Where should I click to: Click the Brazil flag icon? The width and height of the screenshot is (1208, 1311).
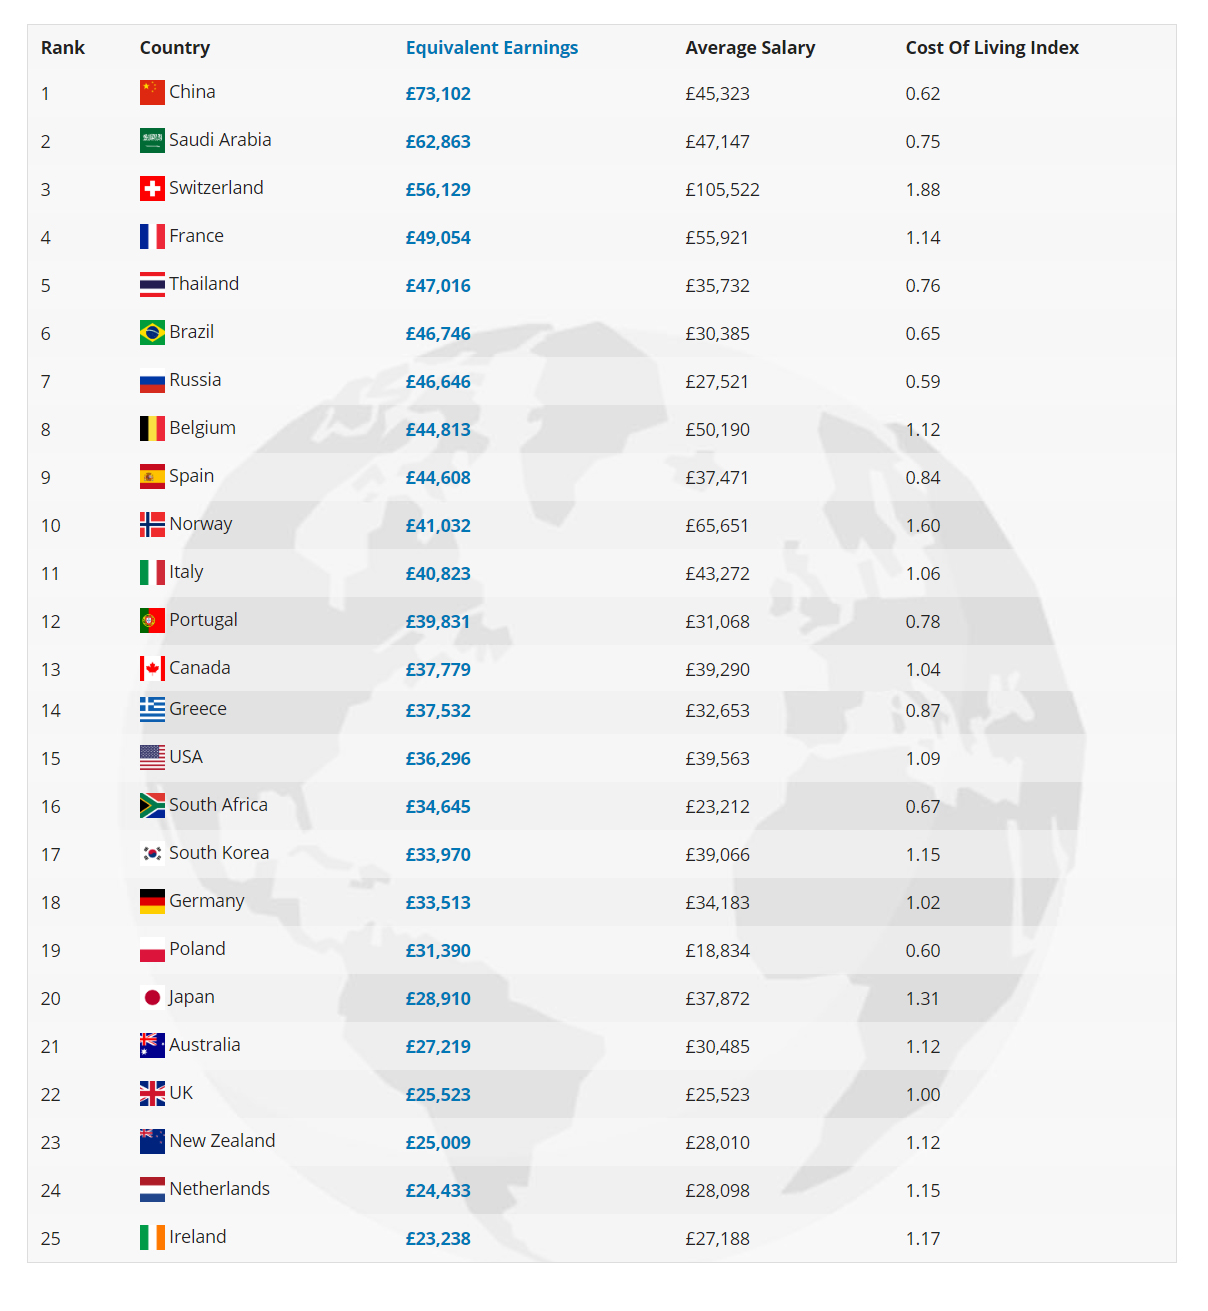tap(152, 333)
